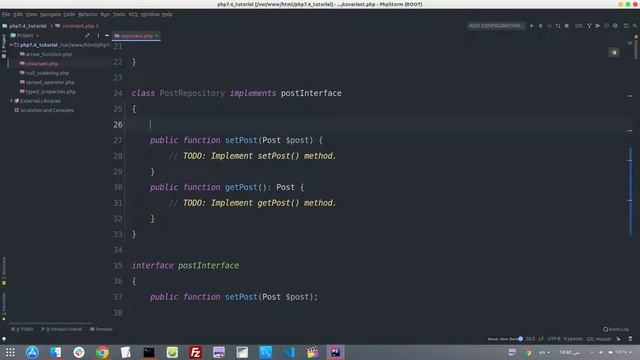Click the Run play icon in toolbar
Image resolution: width=640 pixels, height=360 pixels.
(x=531, y=26)
